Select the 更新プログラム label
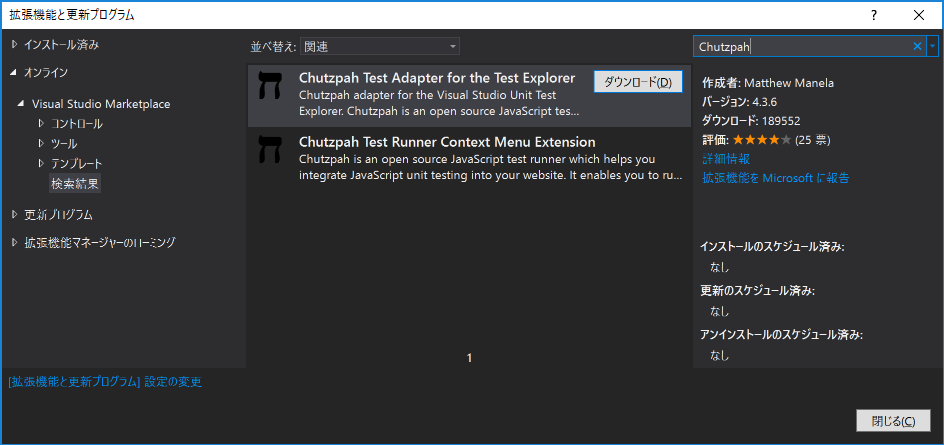 [58, 214]
